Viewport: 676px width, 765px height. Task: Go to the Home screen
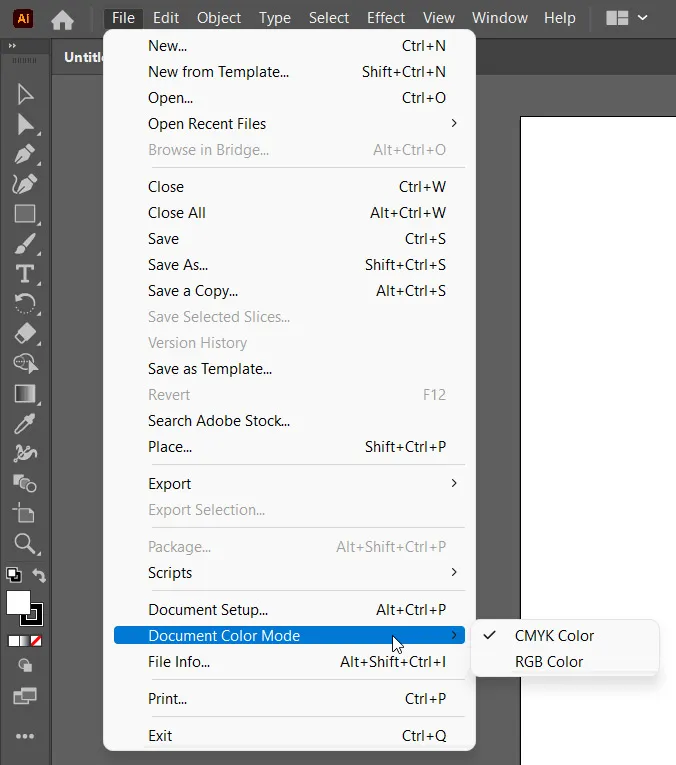pos(62,20)
